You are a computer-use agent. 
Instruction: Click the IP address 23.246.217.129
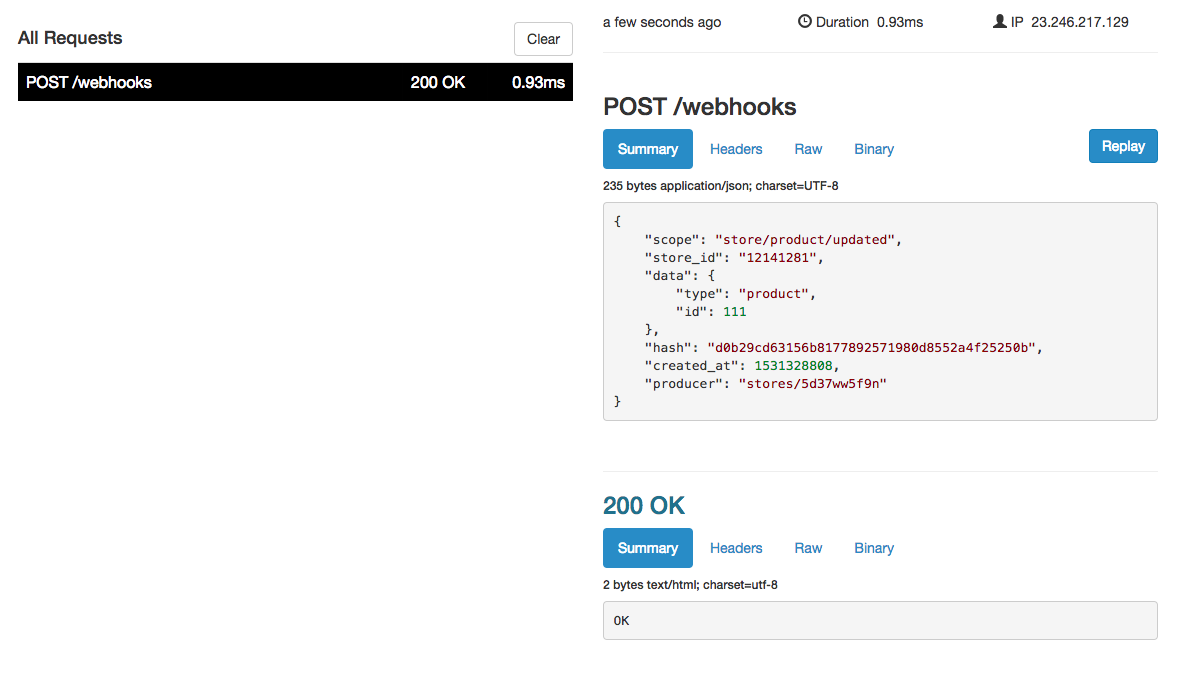pyautogui.click(x=1080, y=21)
